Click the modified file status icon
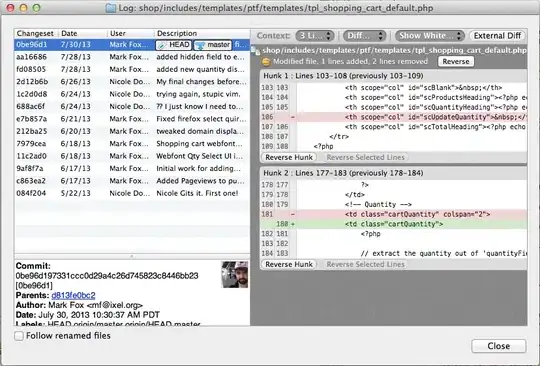 tap(266, 62)
